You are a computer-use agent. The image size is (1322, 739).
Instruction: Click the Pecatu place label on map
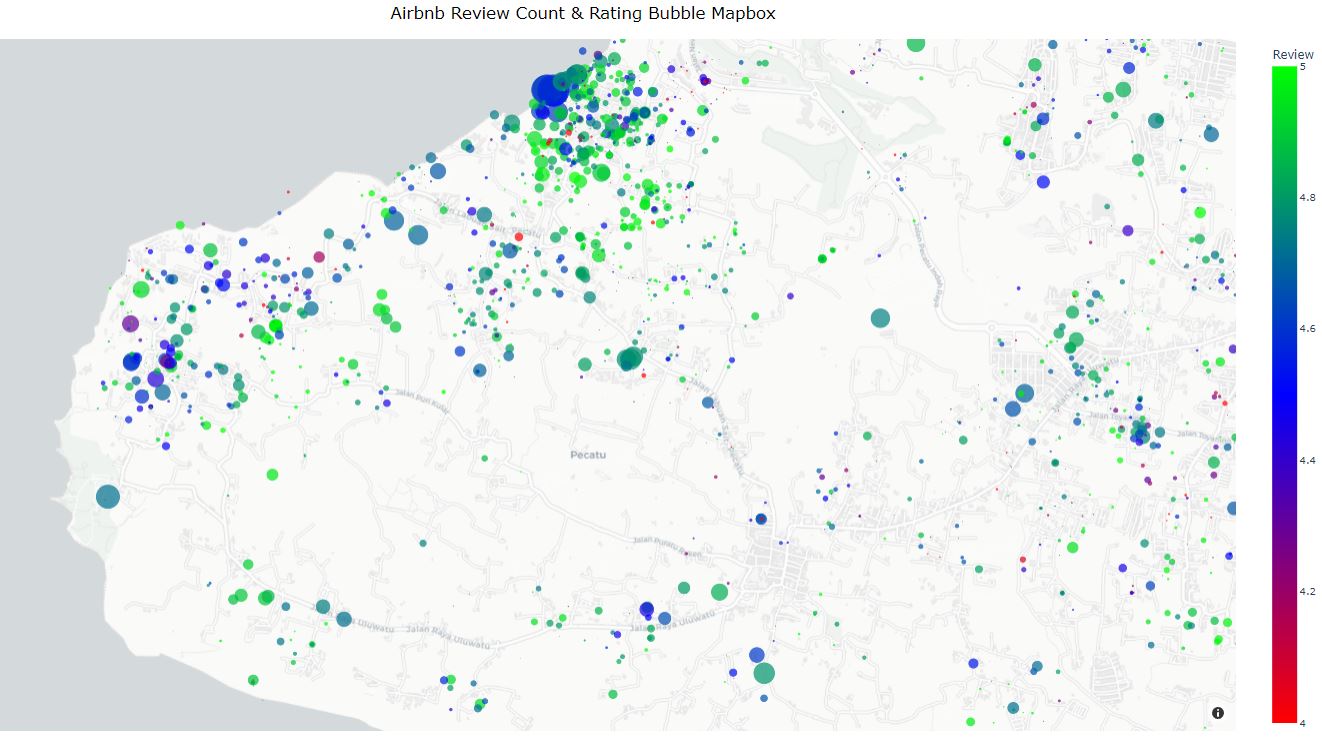[588, 455]
